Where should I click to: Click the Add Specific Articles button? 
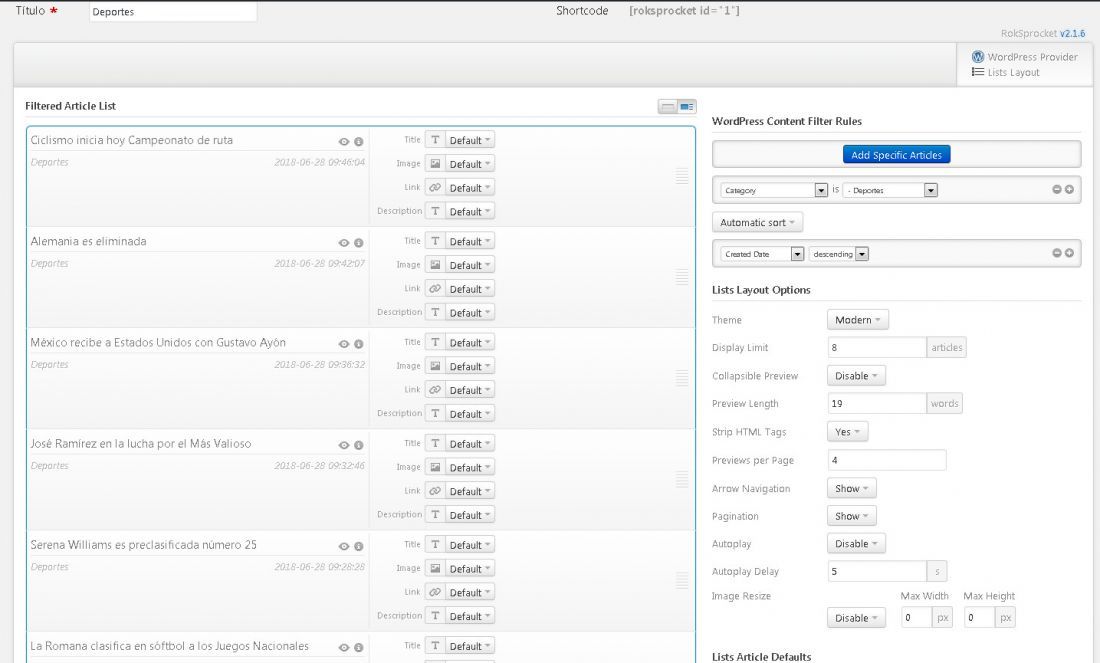[897, 155]
